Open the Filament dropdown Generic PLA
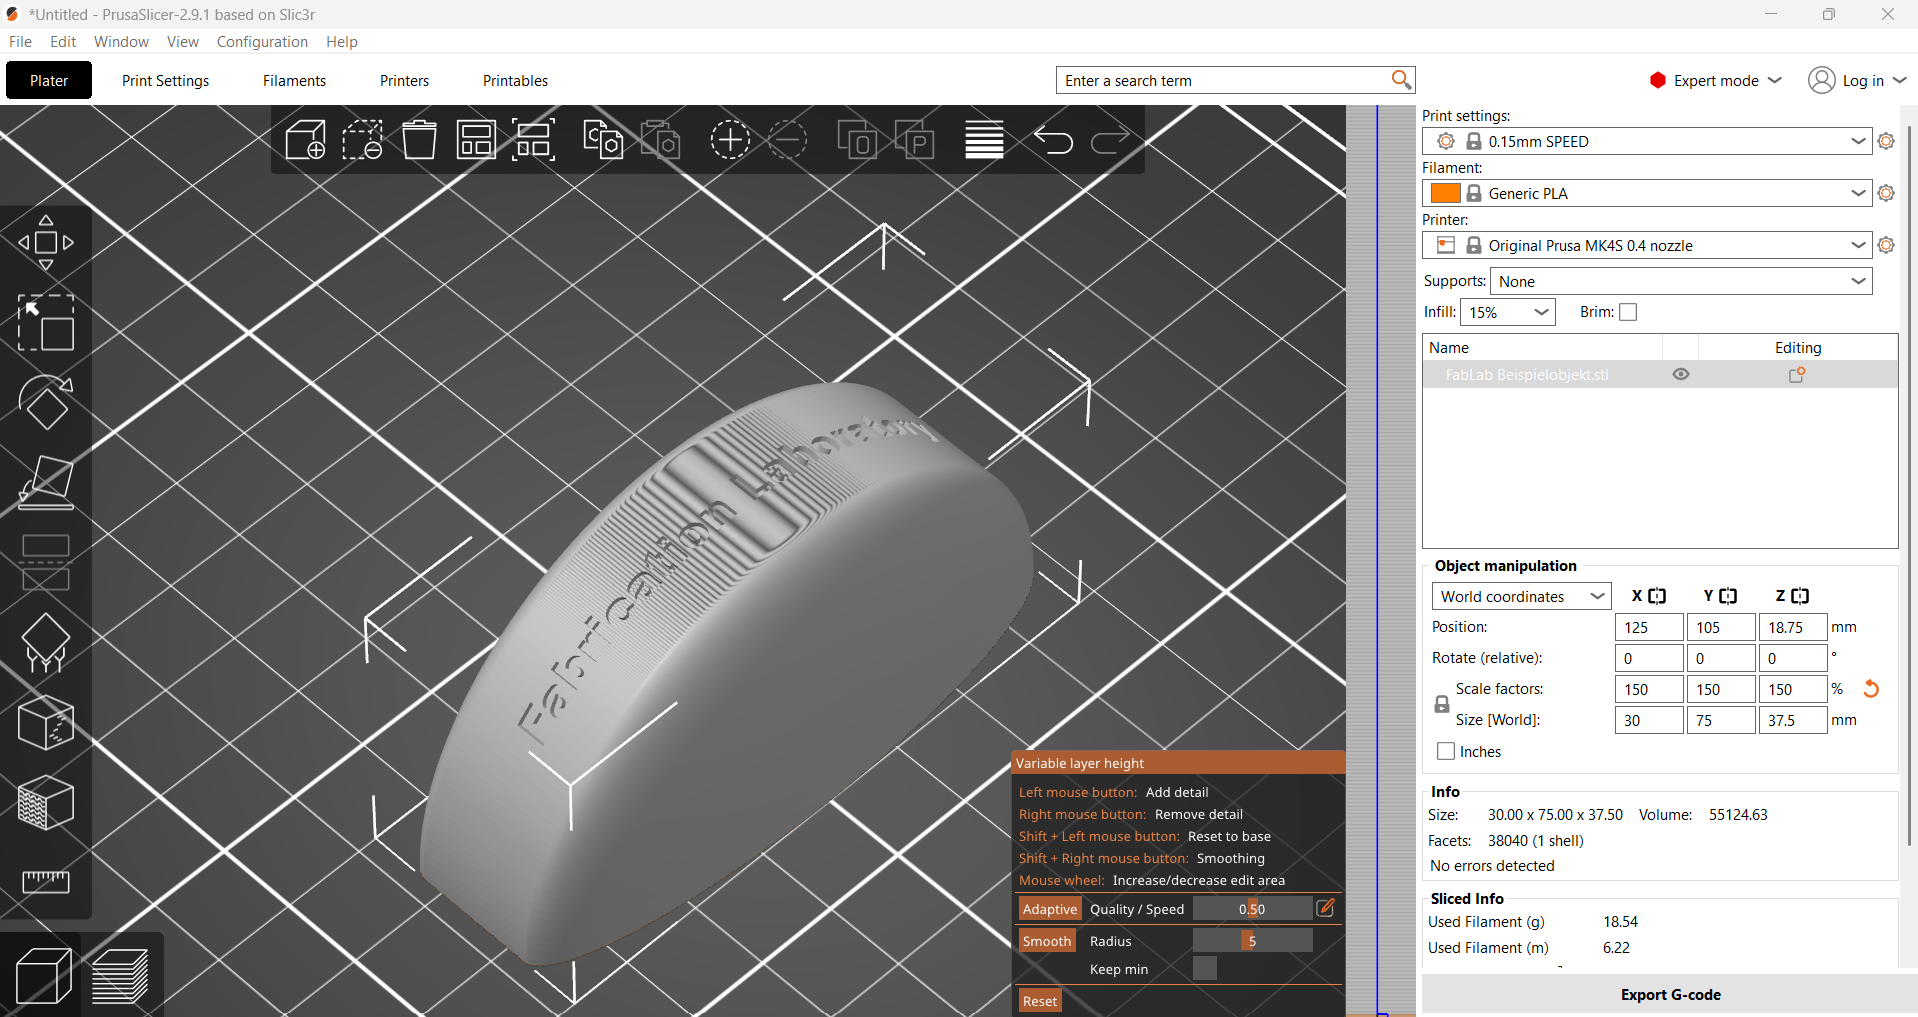 (1647, 193)
